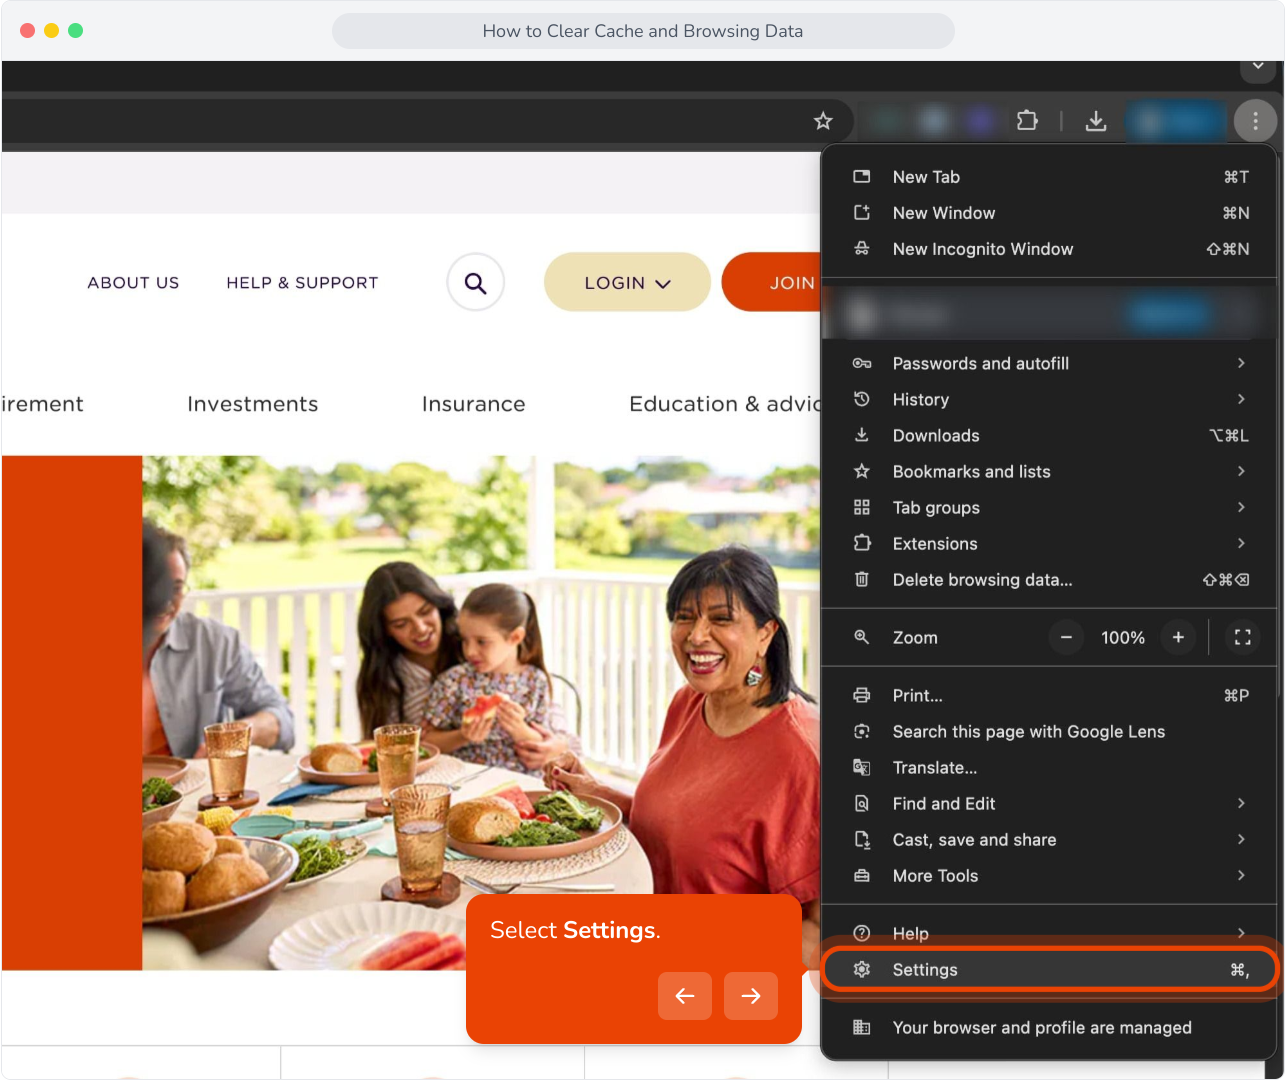
Task: Open New Incognito Window
Action: tap(1049, 249)
